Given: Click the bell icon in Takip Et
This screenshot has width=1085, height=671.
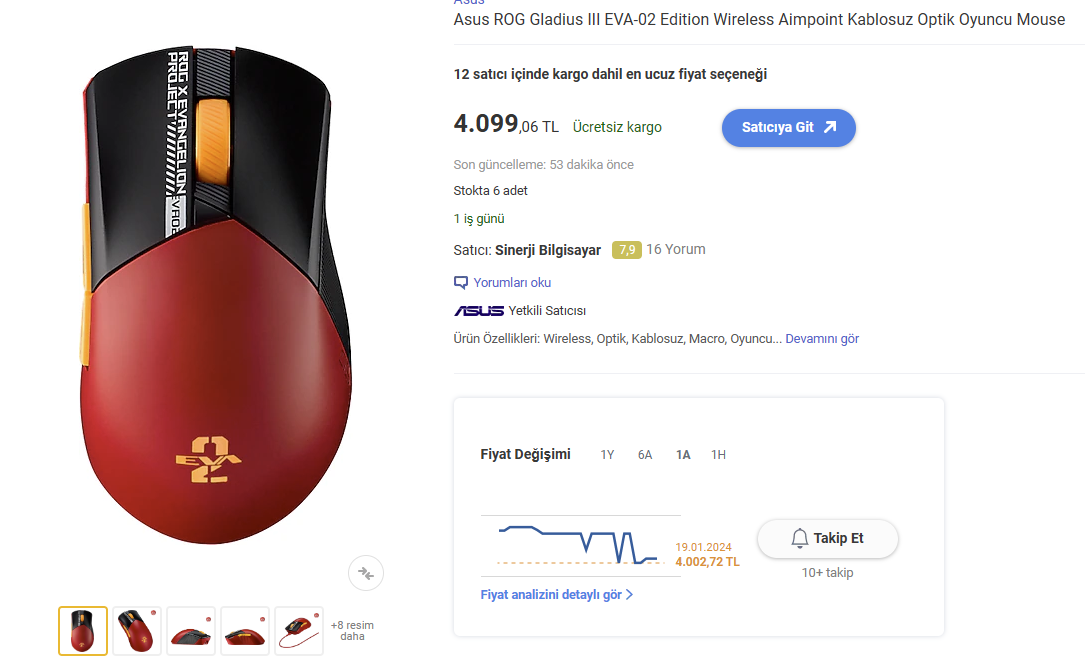Looking at the screenshot, I should click(x=799, y=539).
